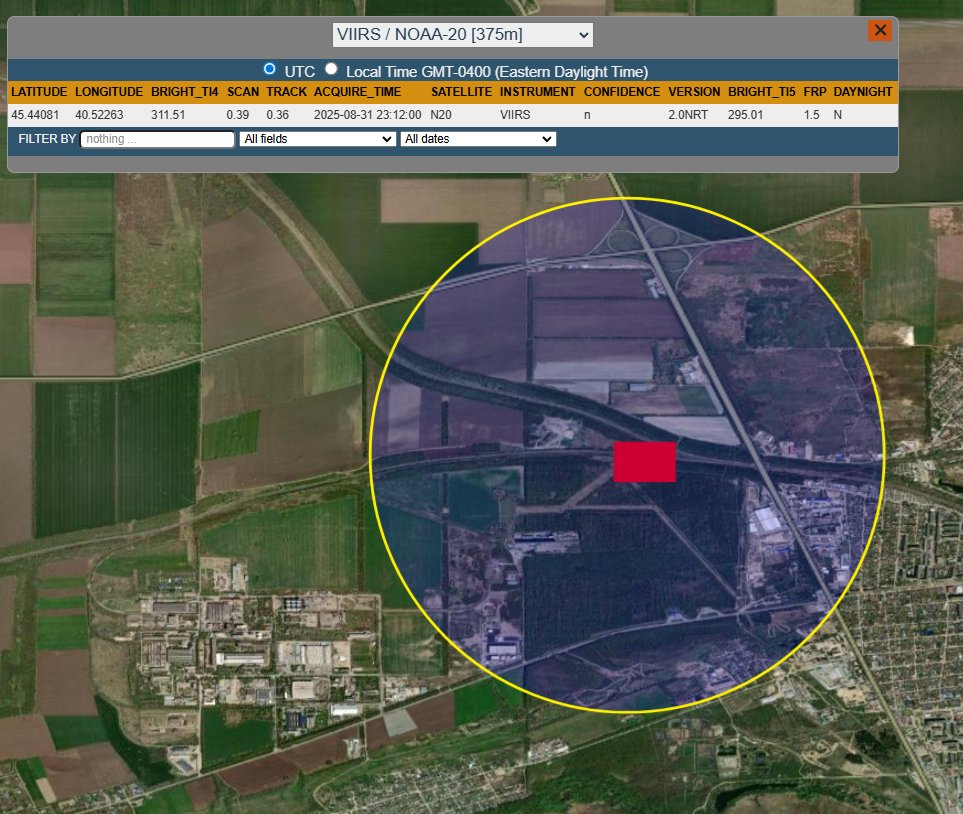Click the DAYNIGHT column header
The width and height of the screenshot is (963, 814).
pyautogui.click(x=861, y=91)
